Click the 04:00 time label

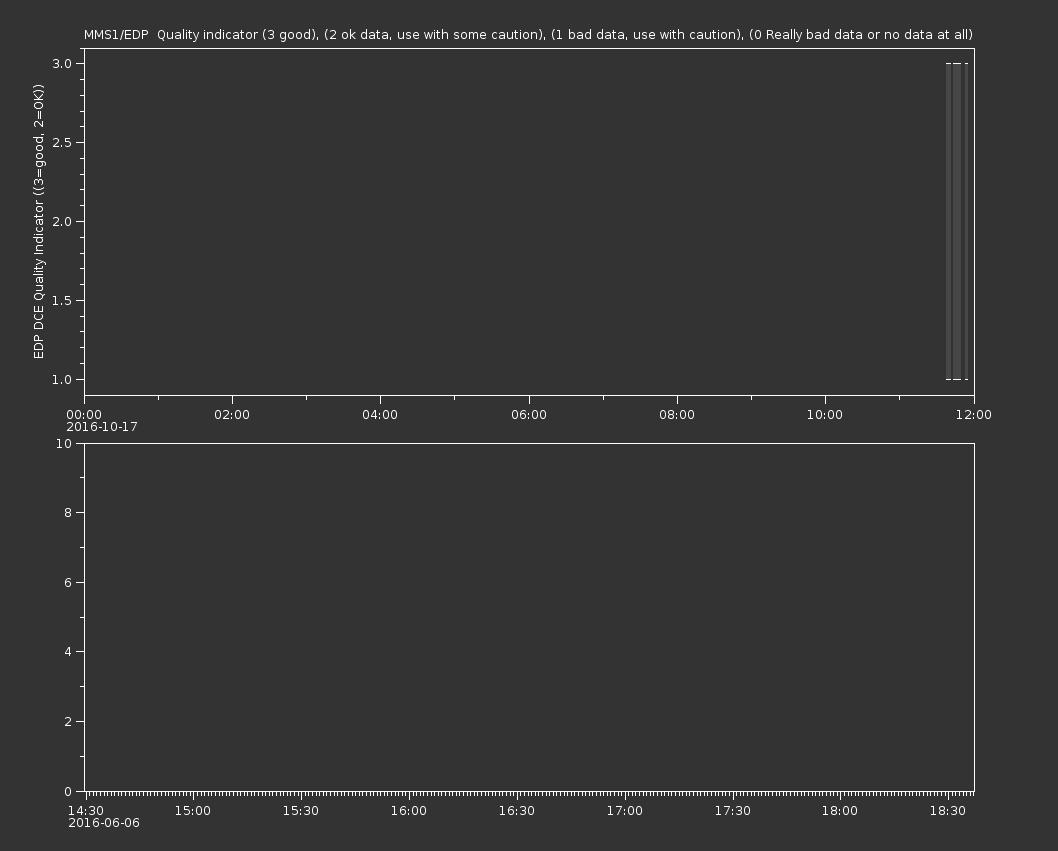point(380,414)
